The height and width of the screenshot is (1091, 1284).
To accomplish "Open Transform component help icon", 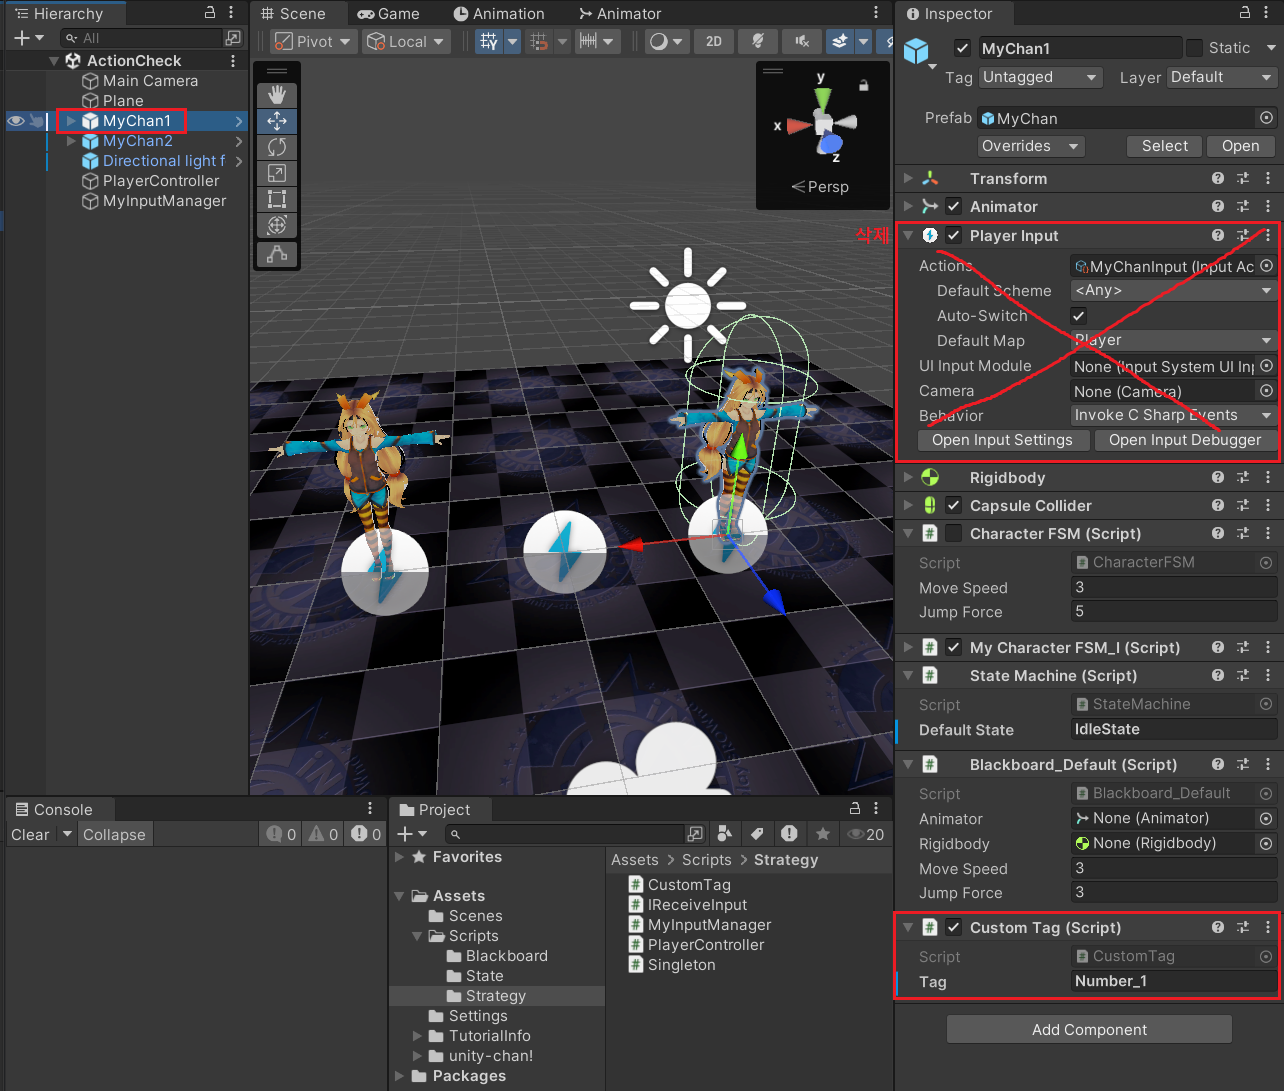I will coord(1218,178).
